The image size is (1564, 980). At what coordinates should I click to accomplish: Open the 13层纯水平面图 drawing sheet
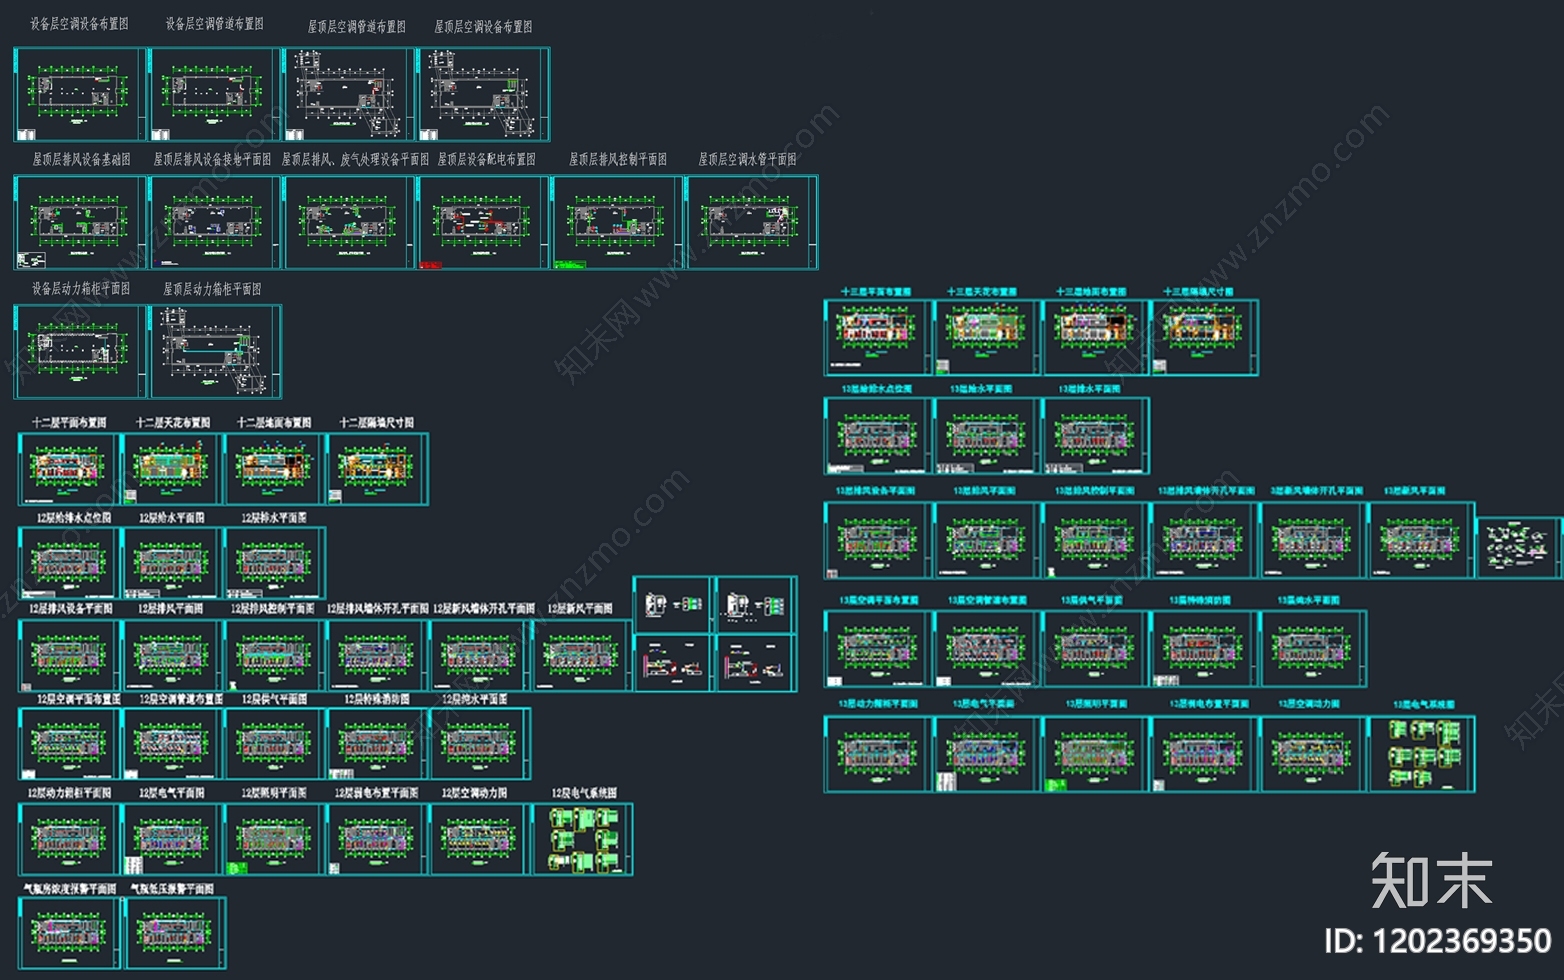tap(1313, 649)
